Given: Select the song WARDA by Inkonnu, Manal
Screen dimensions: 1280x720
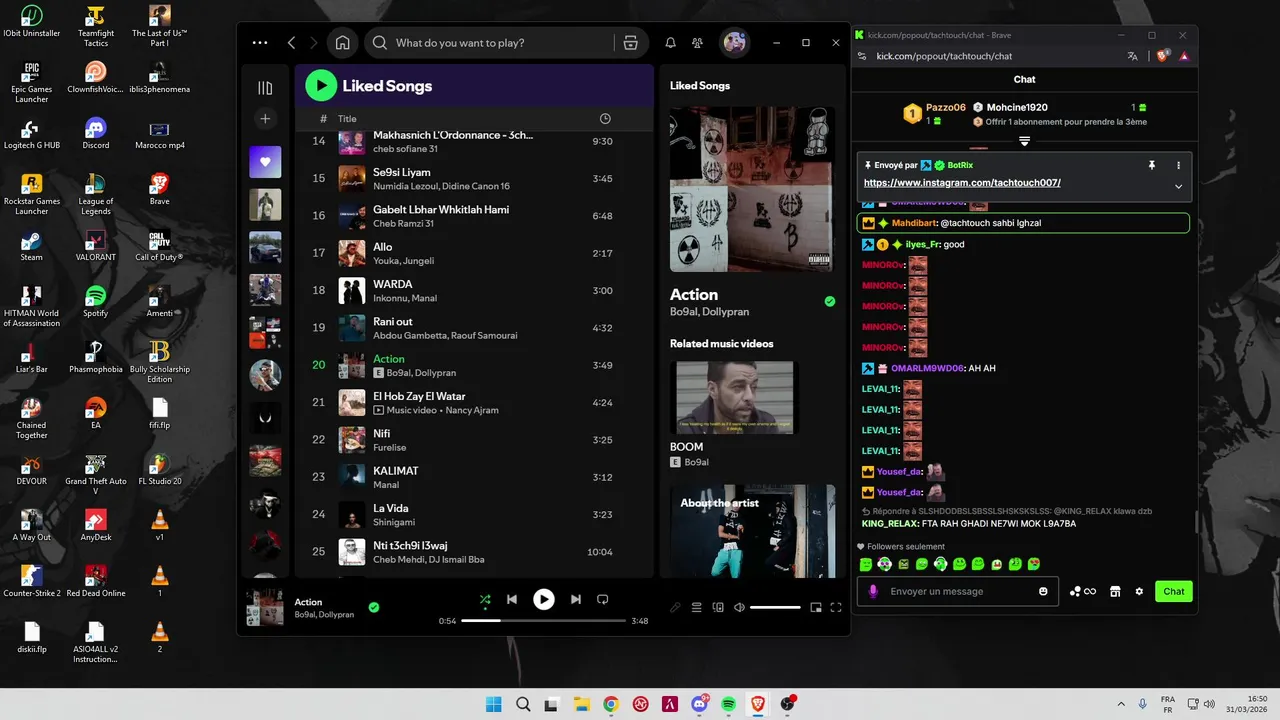Looking at the screenshot, I should [473, 291].
